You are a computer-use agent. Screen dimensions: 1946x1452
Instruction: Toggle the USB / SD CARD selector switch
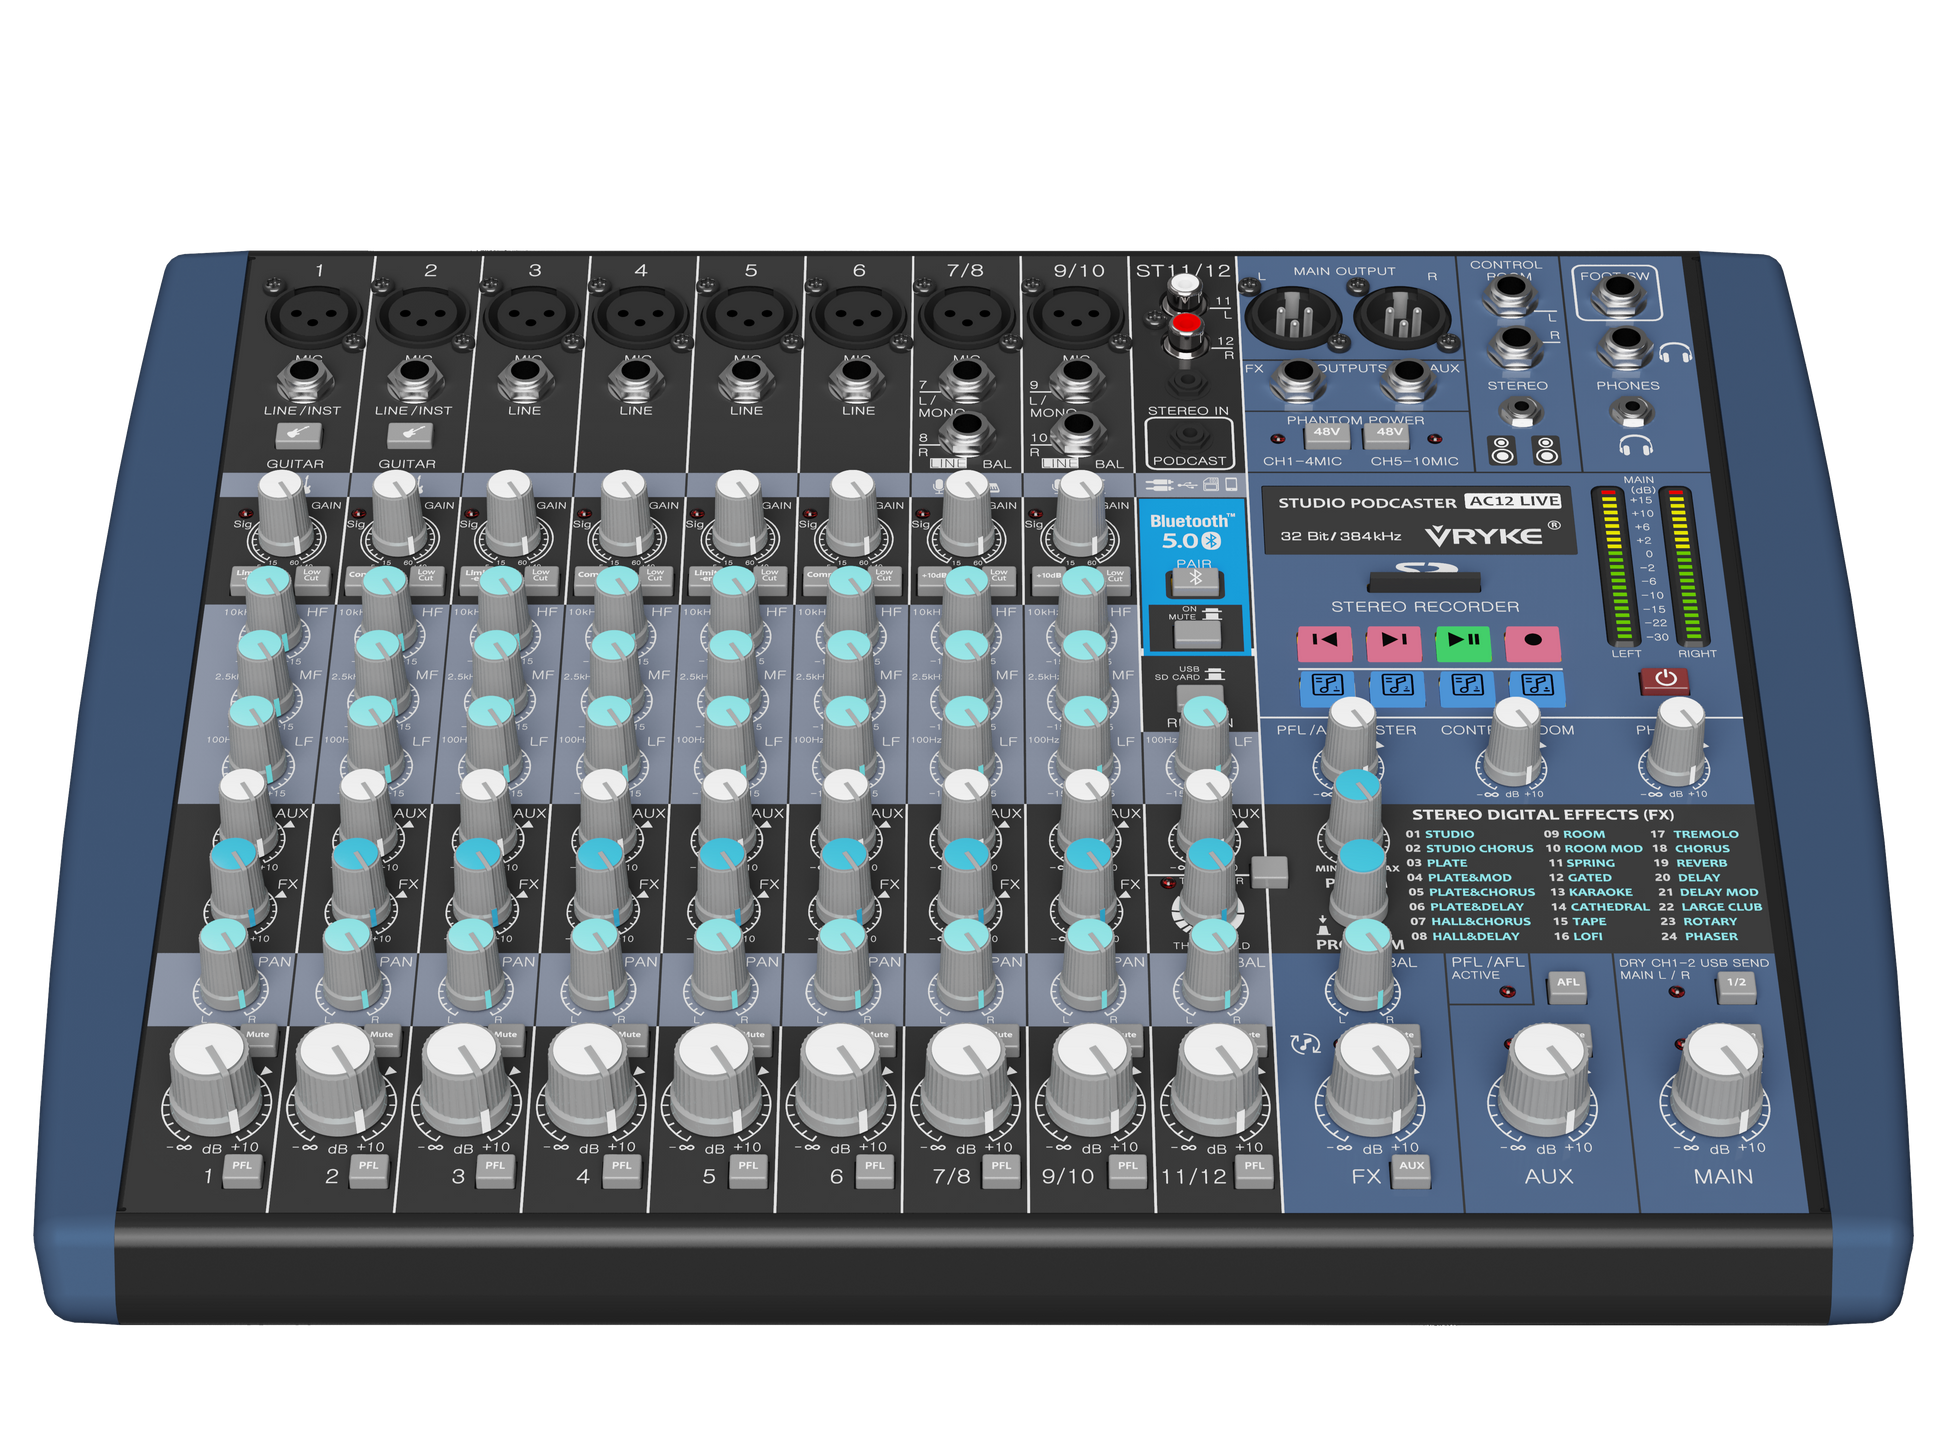1200,693
